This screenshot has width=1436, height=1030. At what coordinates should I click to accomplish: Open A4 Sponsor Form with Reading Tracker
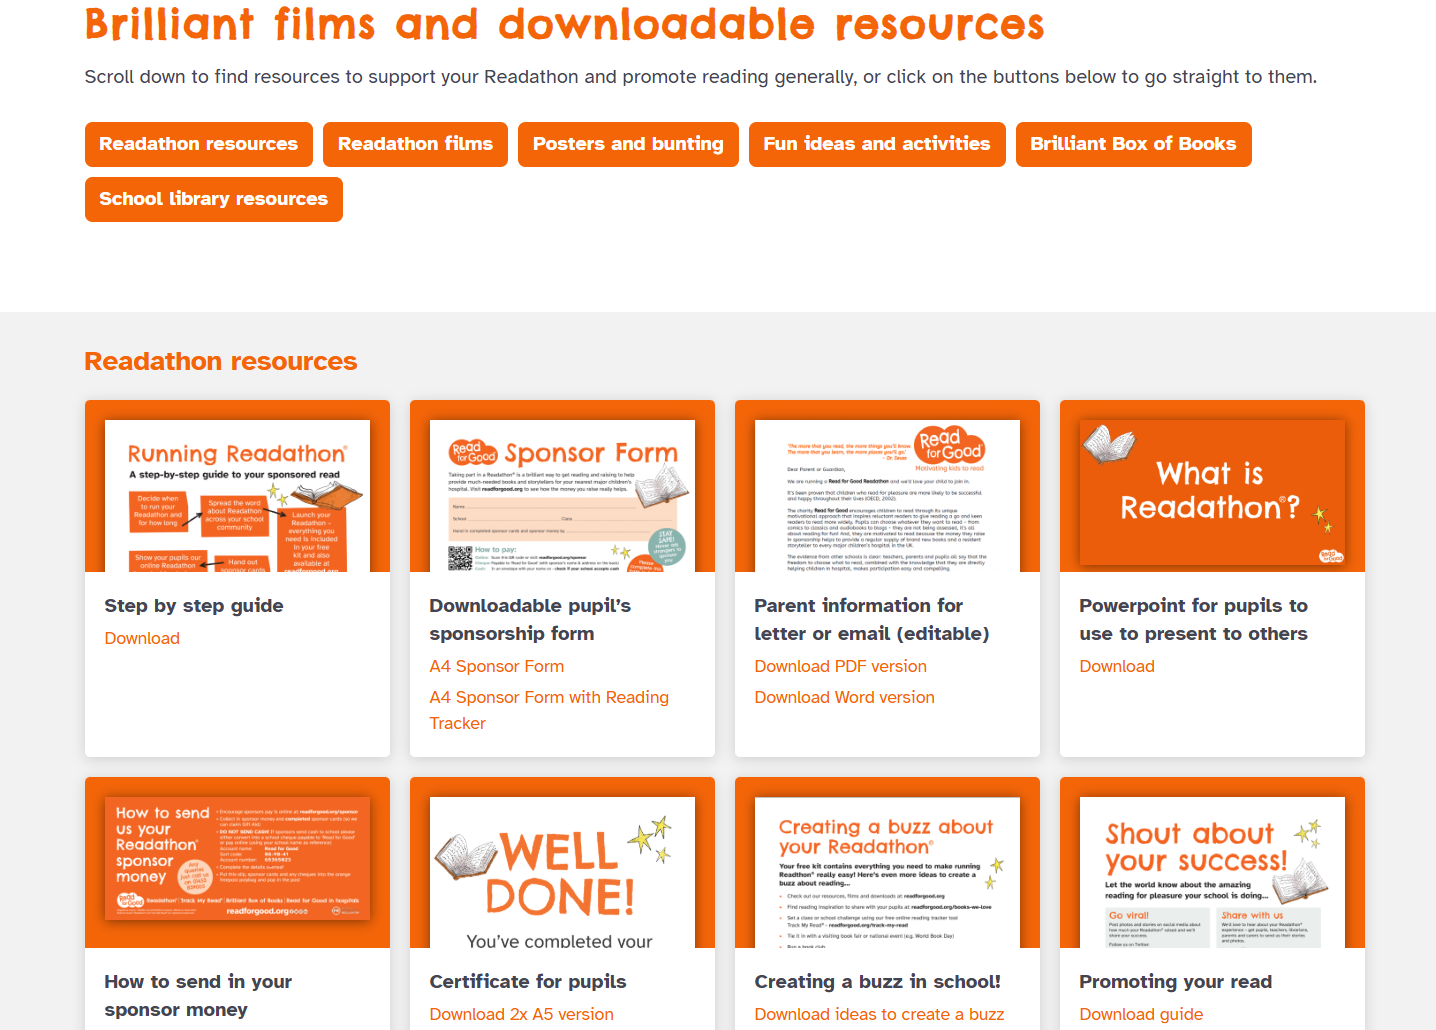[548, 698]
